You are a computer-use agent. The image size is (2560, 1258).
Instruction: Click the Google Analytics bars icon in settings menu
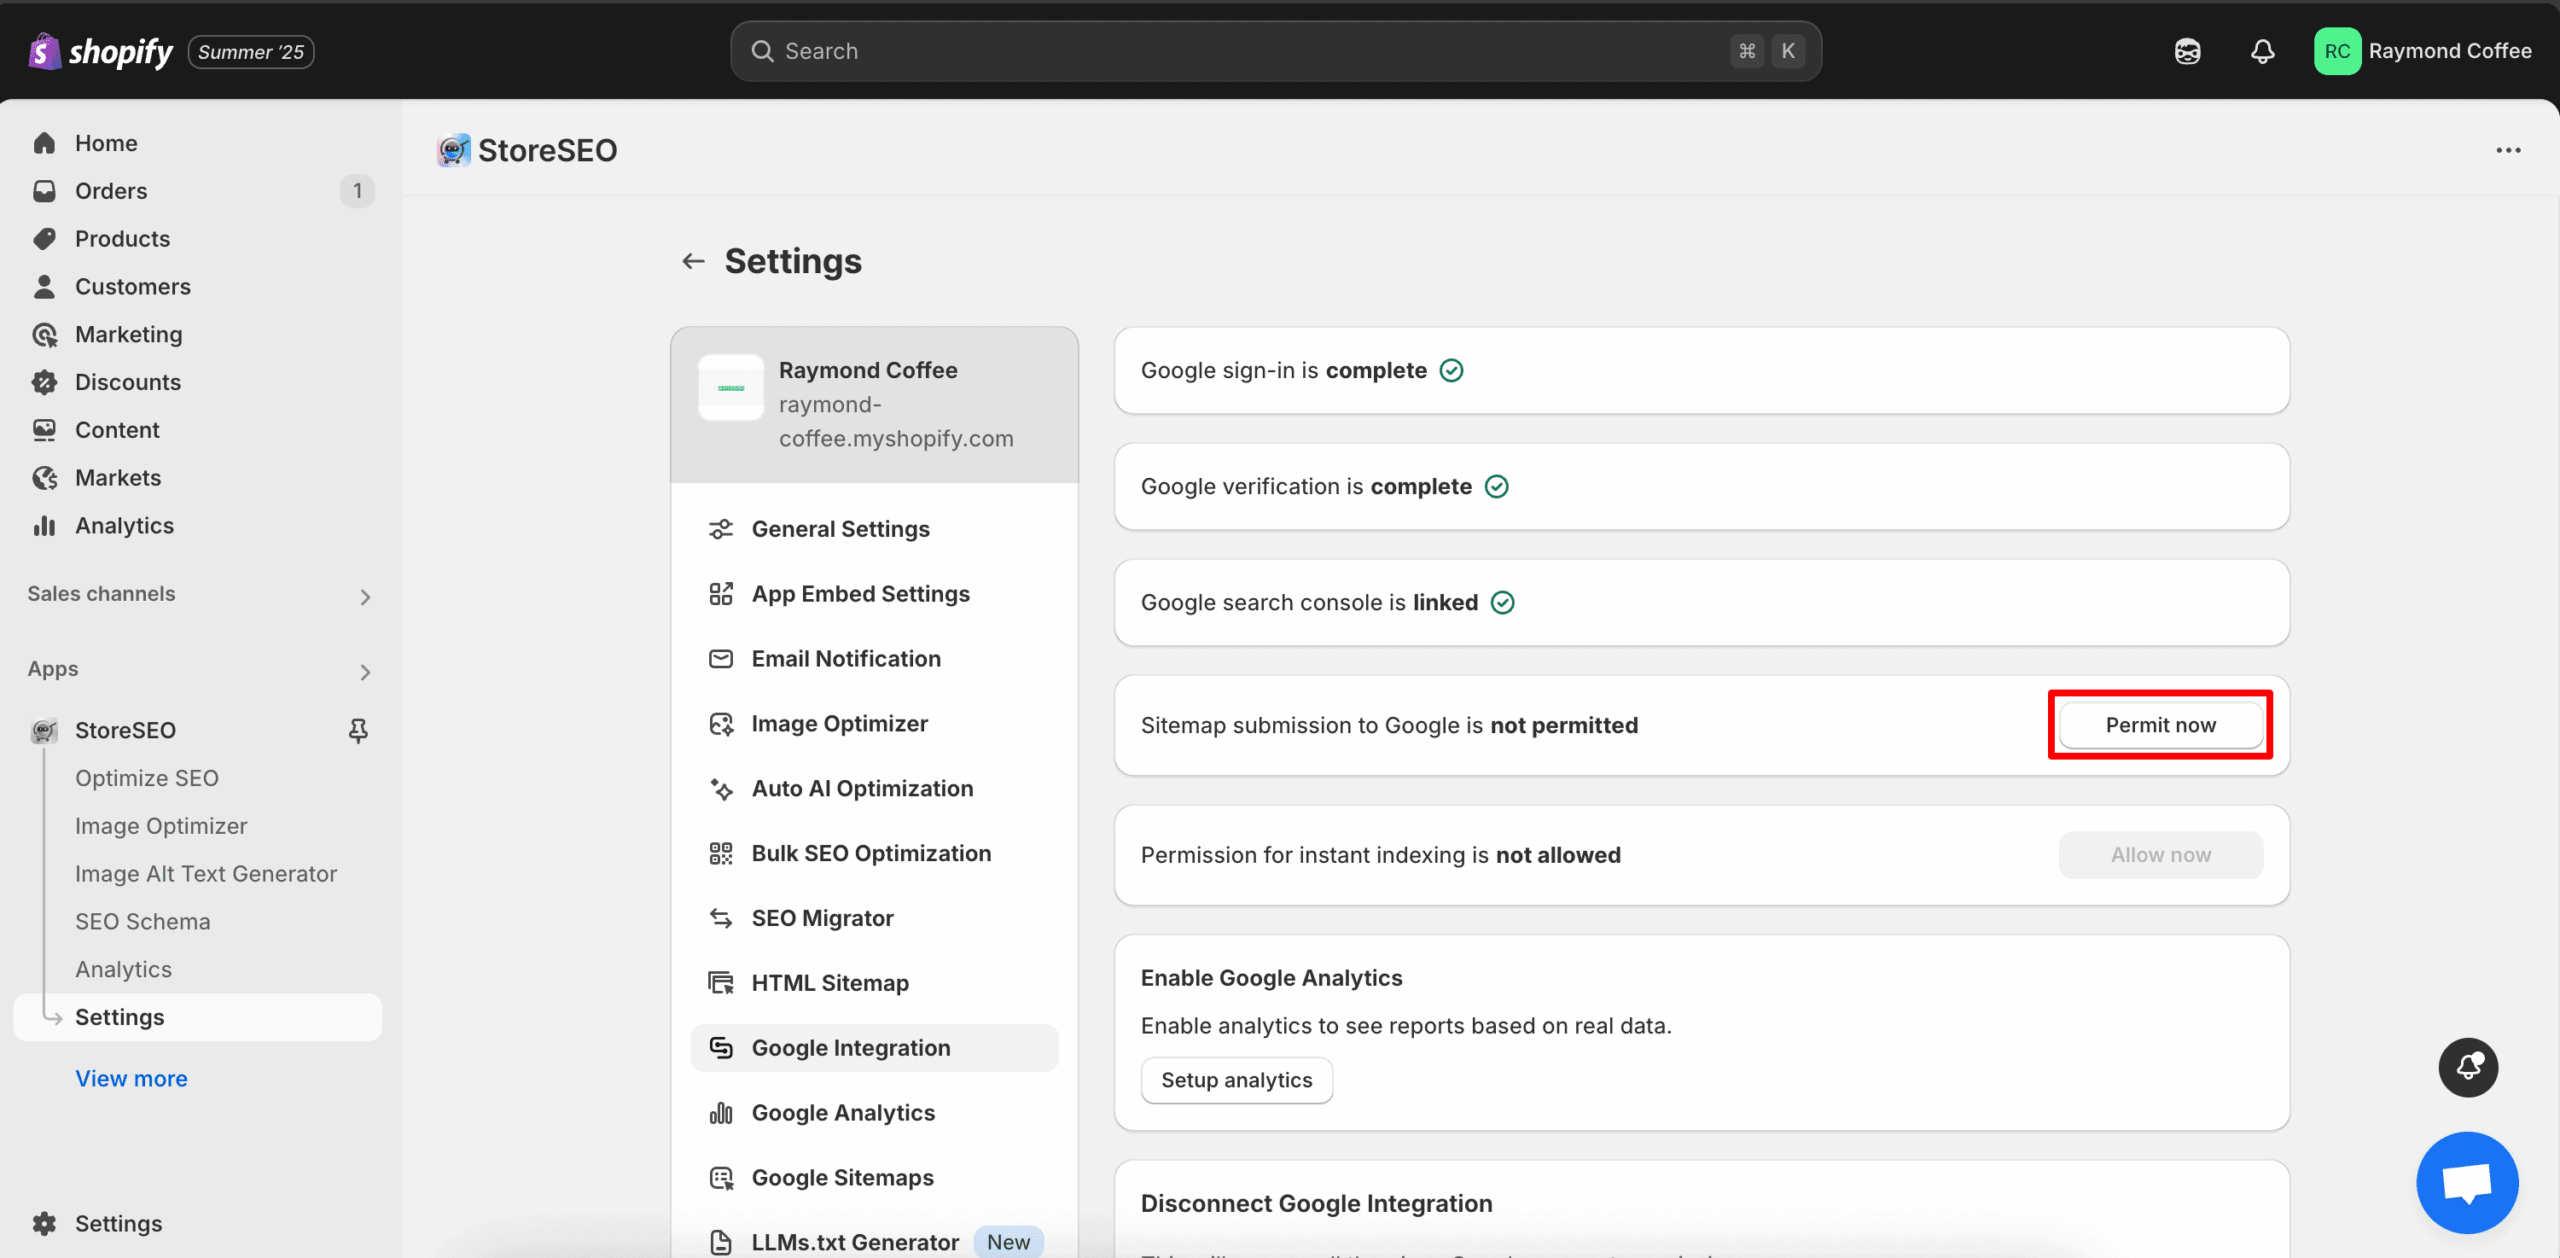pyautogui.click(x=721, y=1113)
